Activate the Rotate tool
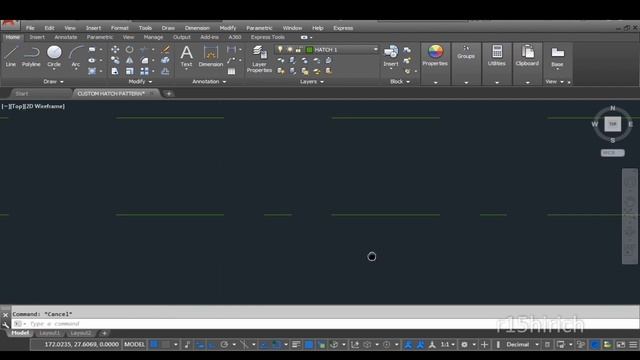640x360 pixels. point(129,49)
